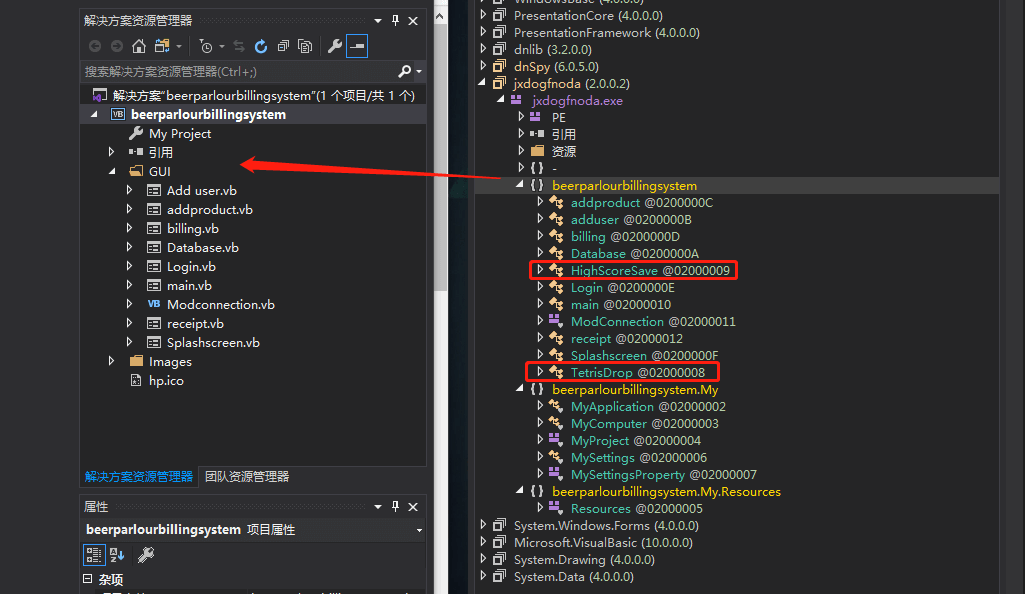Click the 资源 folder icon in dnSpy
The image size is (1025, 594).
pyautogui.click(x=537, y=151)
